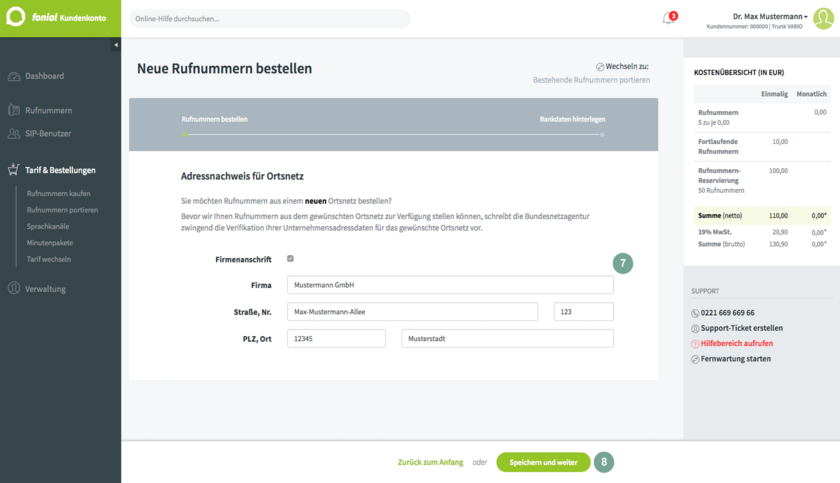Click the Dashboard gauge icon

tap(14, 77)
